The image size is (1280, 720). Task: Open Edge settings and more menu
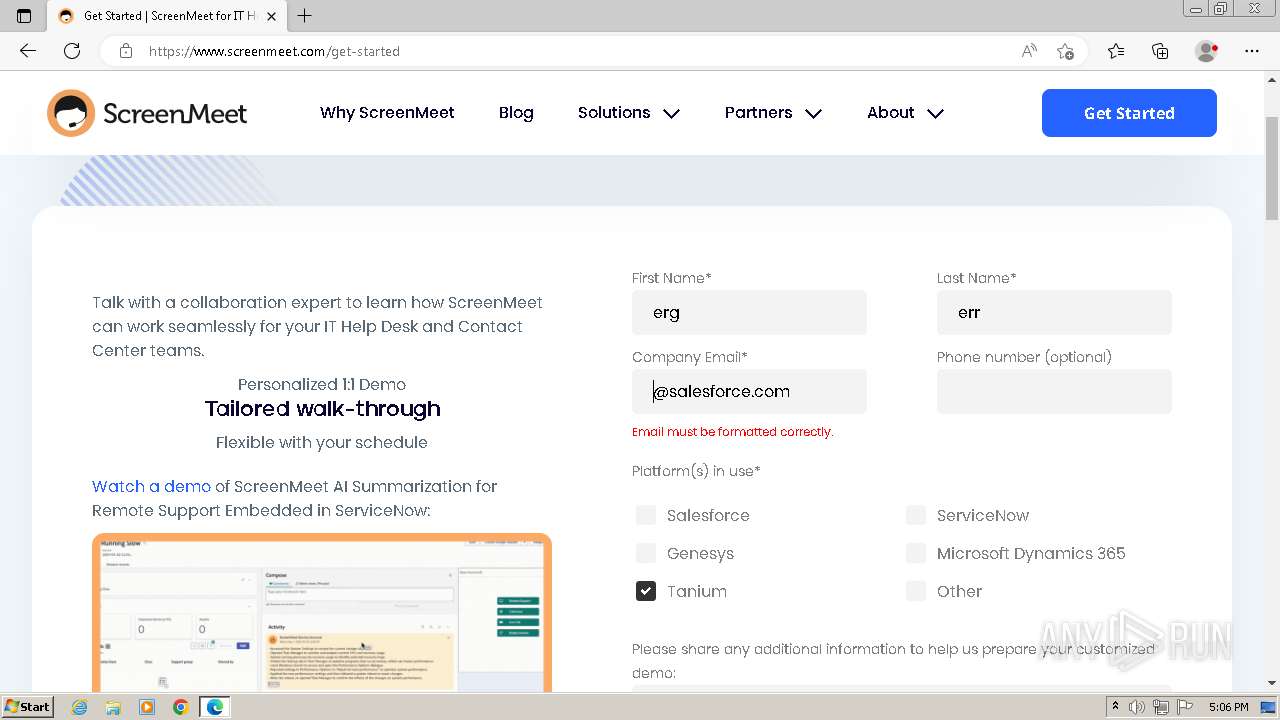pos(1252,51)
